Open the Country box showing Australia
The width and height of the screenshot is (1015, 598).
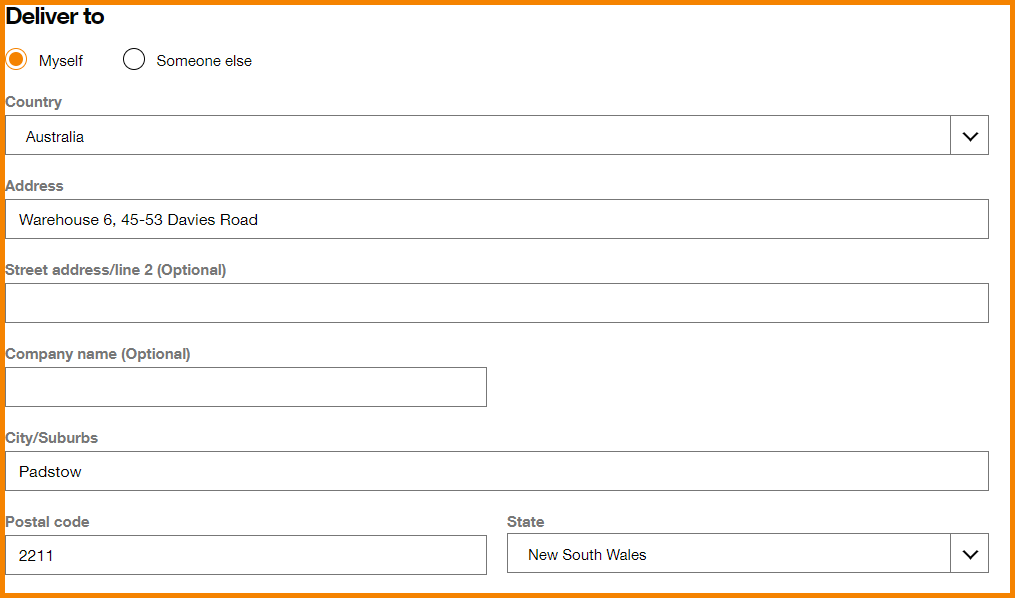(x=477, y=136)
